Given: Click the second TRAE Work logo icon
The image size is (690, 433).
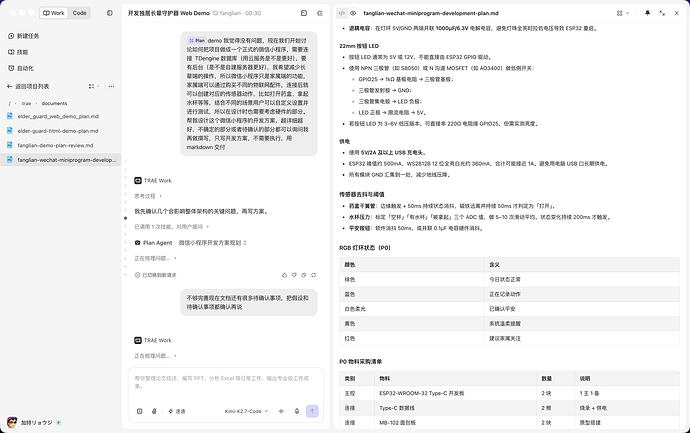Looking at the screenshot, I should click(x=138, y=340).
